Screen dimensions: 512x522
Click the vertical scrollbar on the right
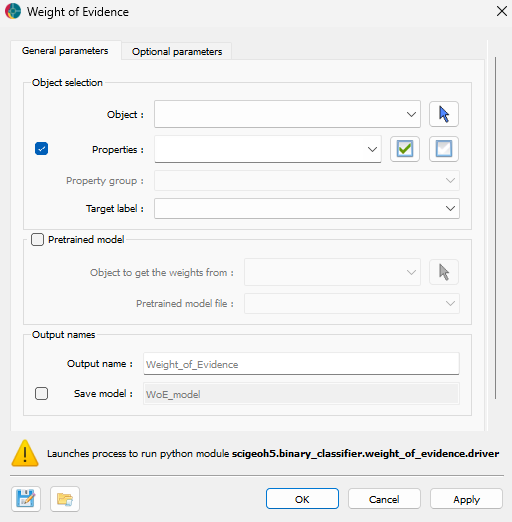coord(496,228)
